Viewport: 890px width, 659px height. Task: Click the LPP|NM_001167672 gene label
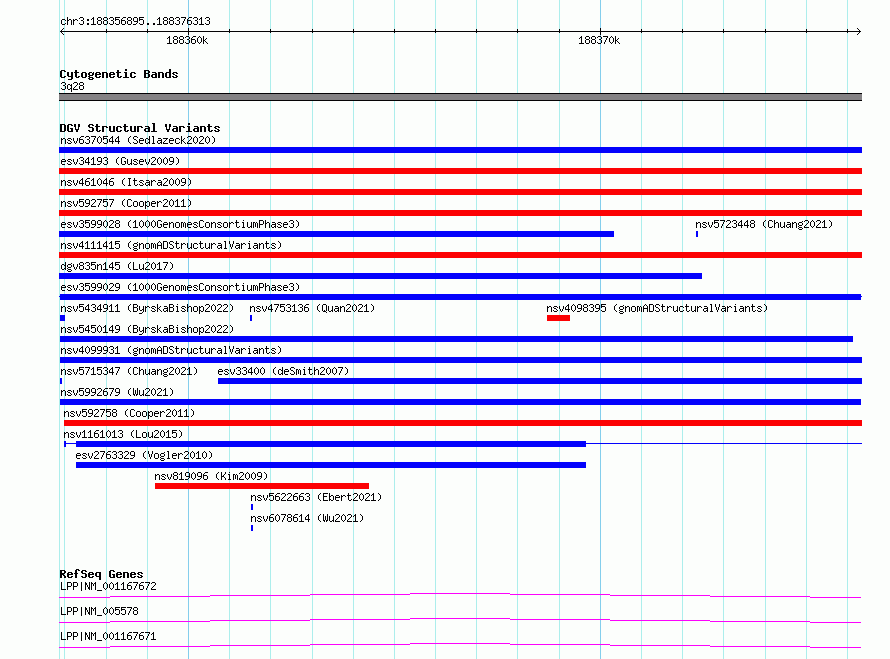pos(108,586)
